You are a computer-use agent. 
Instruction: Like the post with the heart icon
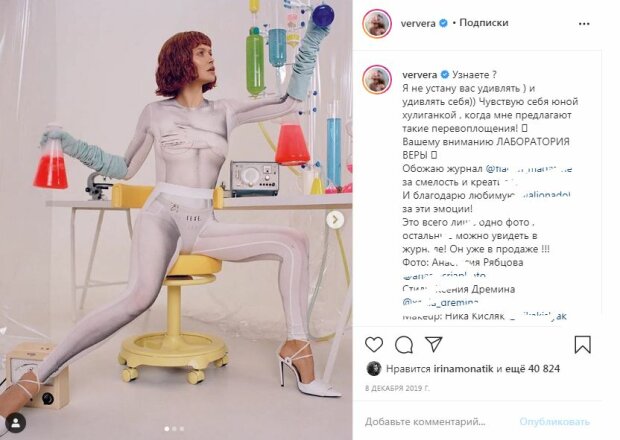click(374, 344)
